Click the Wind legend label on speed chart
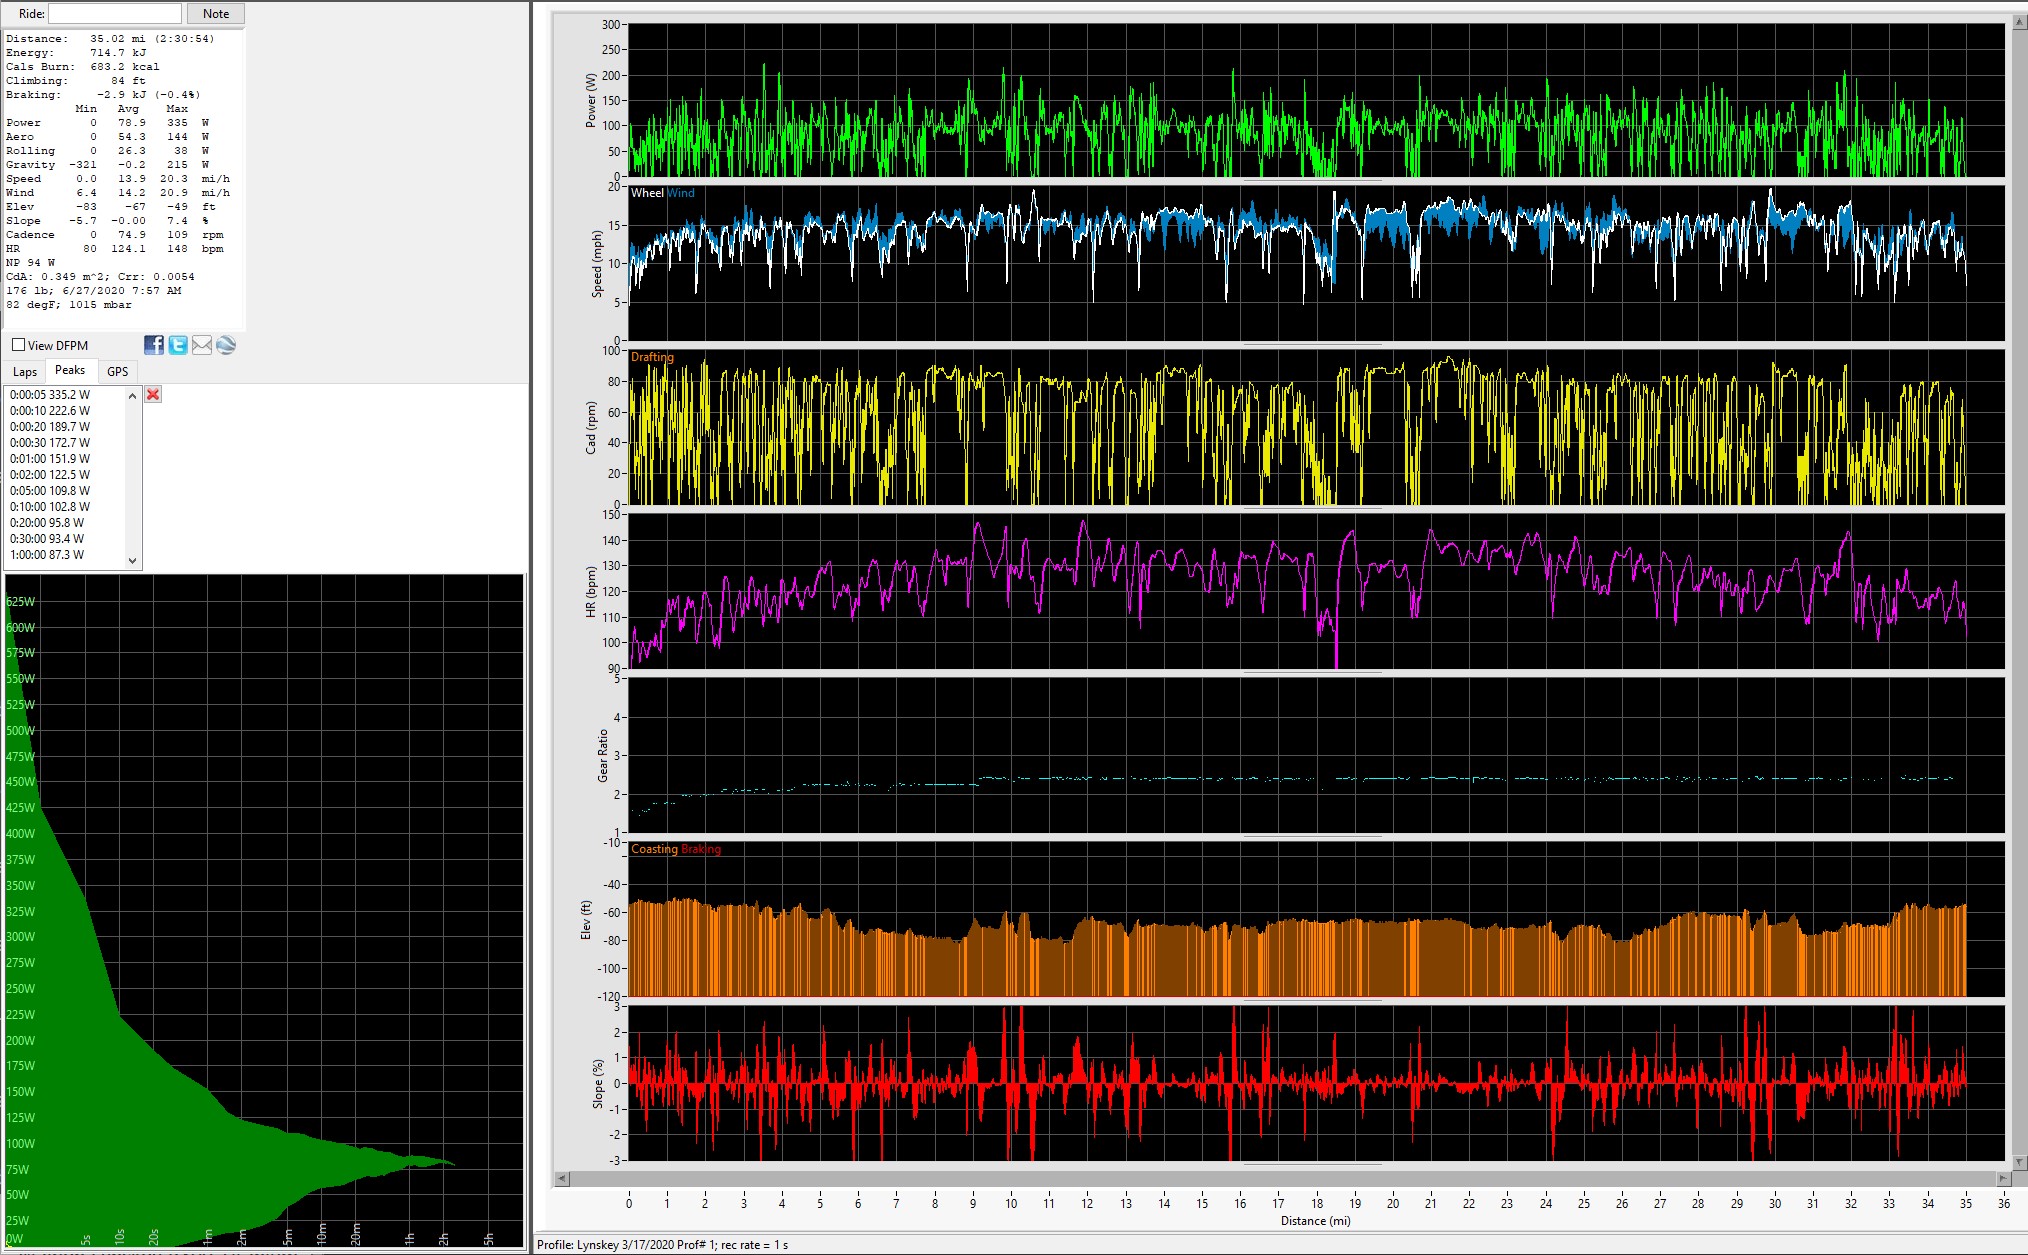This screenshot has width=2028, height=1255. [681, 193]
